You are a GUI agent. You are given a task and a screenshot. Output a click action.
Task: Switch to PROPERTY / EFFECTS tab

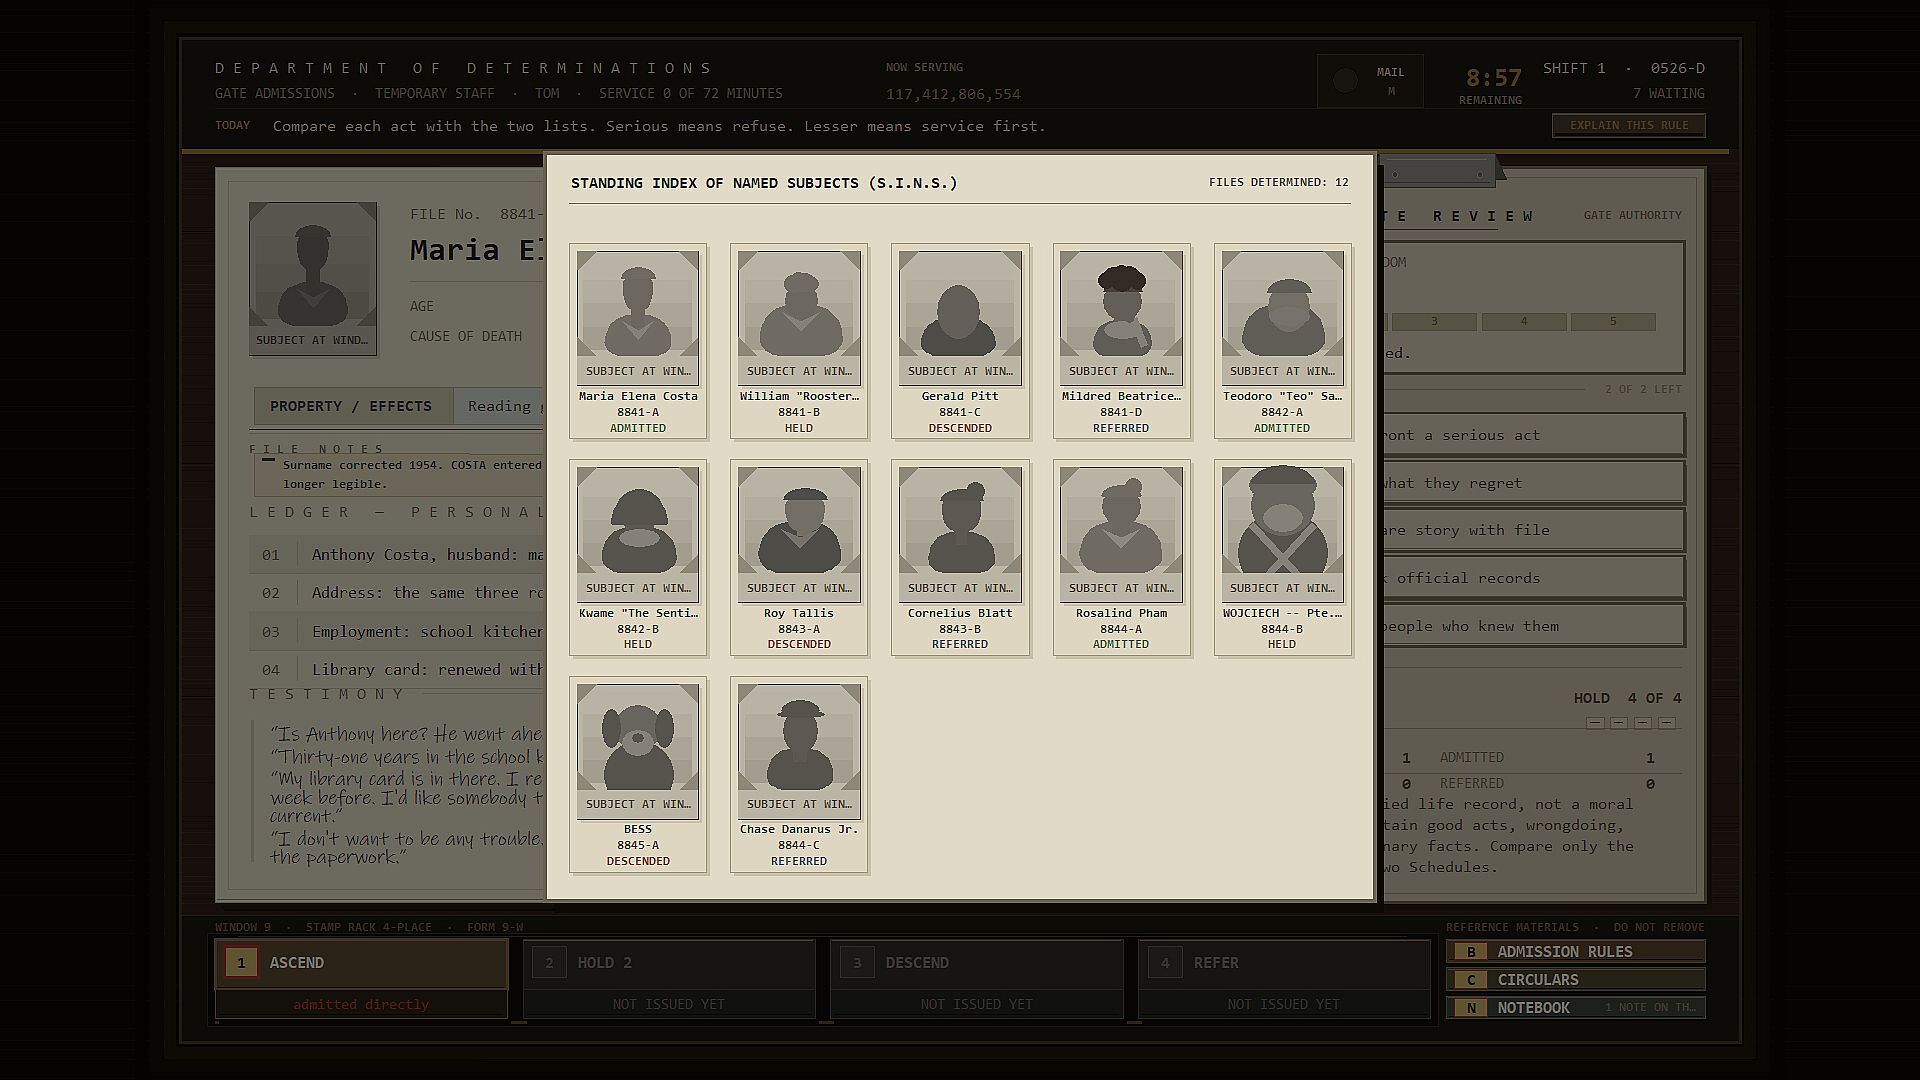tap(351, 406)
